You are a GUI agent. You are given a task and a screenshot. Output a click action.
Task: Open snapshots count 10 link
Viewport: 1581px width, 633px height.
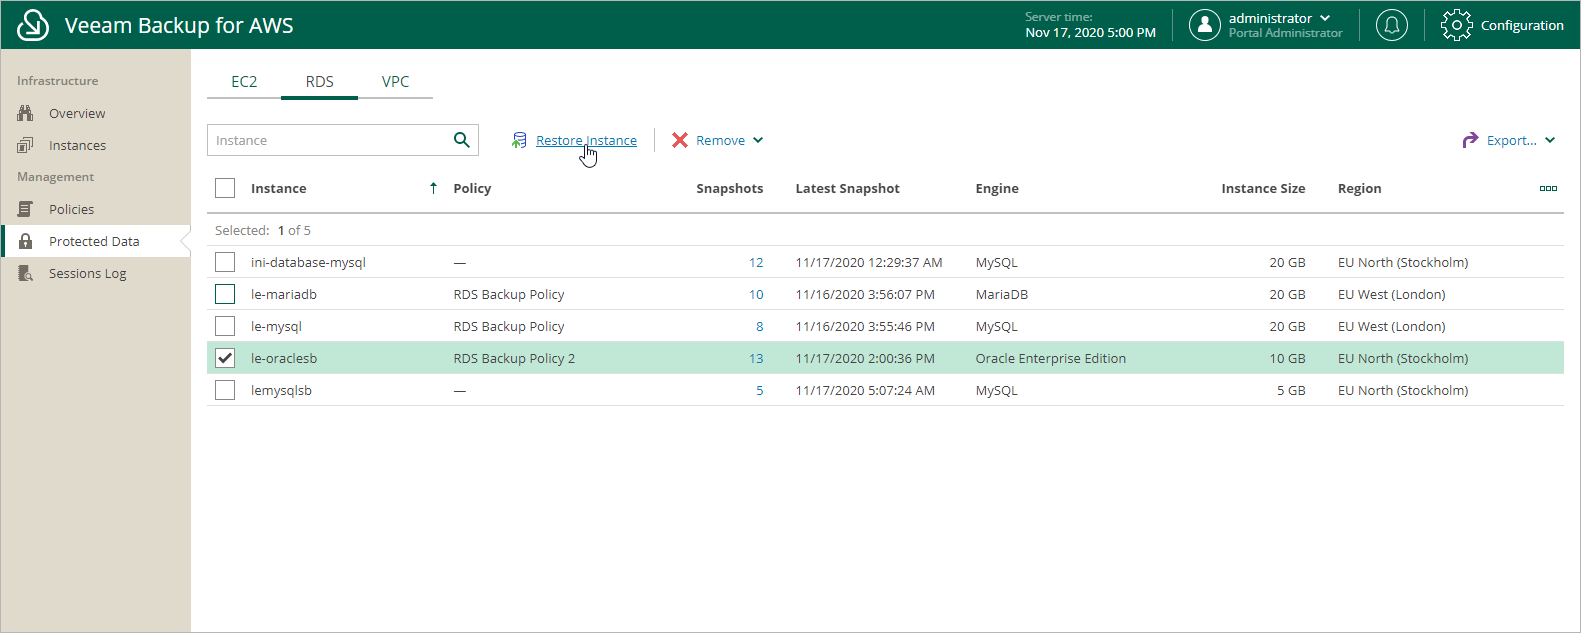[x=756, y=295]
